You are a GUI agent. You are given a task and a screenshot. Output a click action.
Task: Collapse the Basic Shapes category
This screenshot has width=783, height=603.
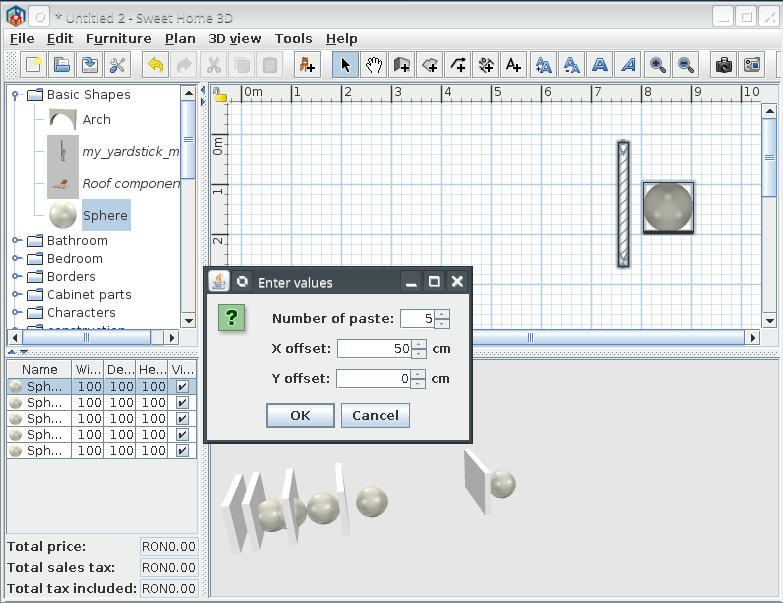(x=15, y=95)
